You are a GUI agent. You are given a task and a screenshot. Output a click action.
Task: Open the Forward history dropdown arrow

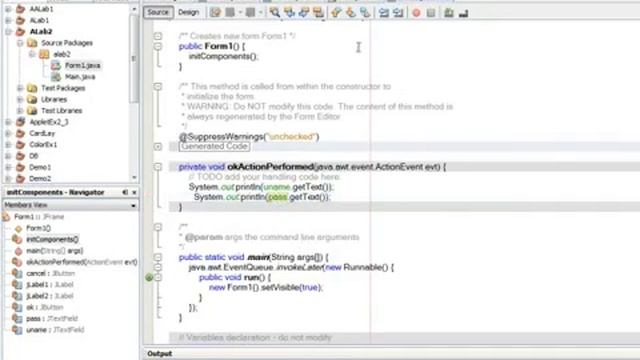pos(260,13)
